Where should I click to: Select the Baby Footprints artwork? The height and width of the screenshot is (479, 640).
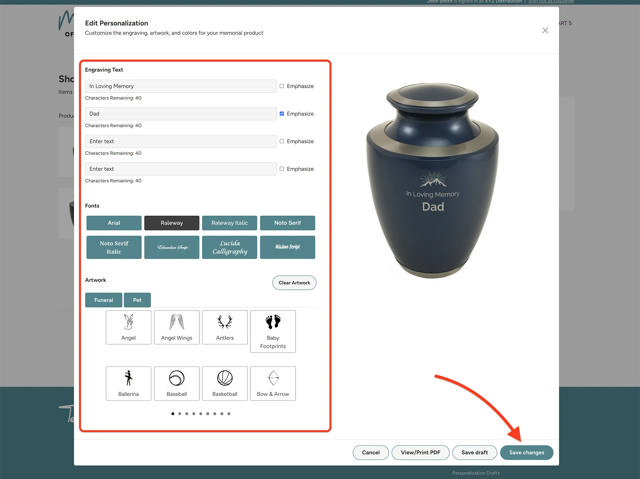pyautogui.click(x=273, y=331)
